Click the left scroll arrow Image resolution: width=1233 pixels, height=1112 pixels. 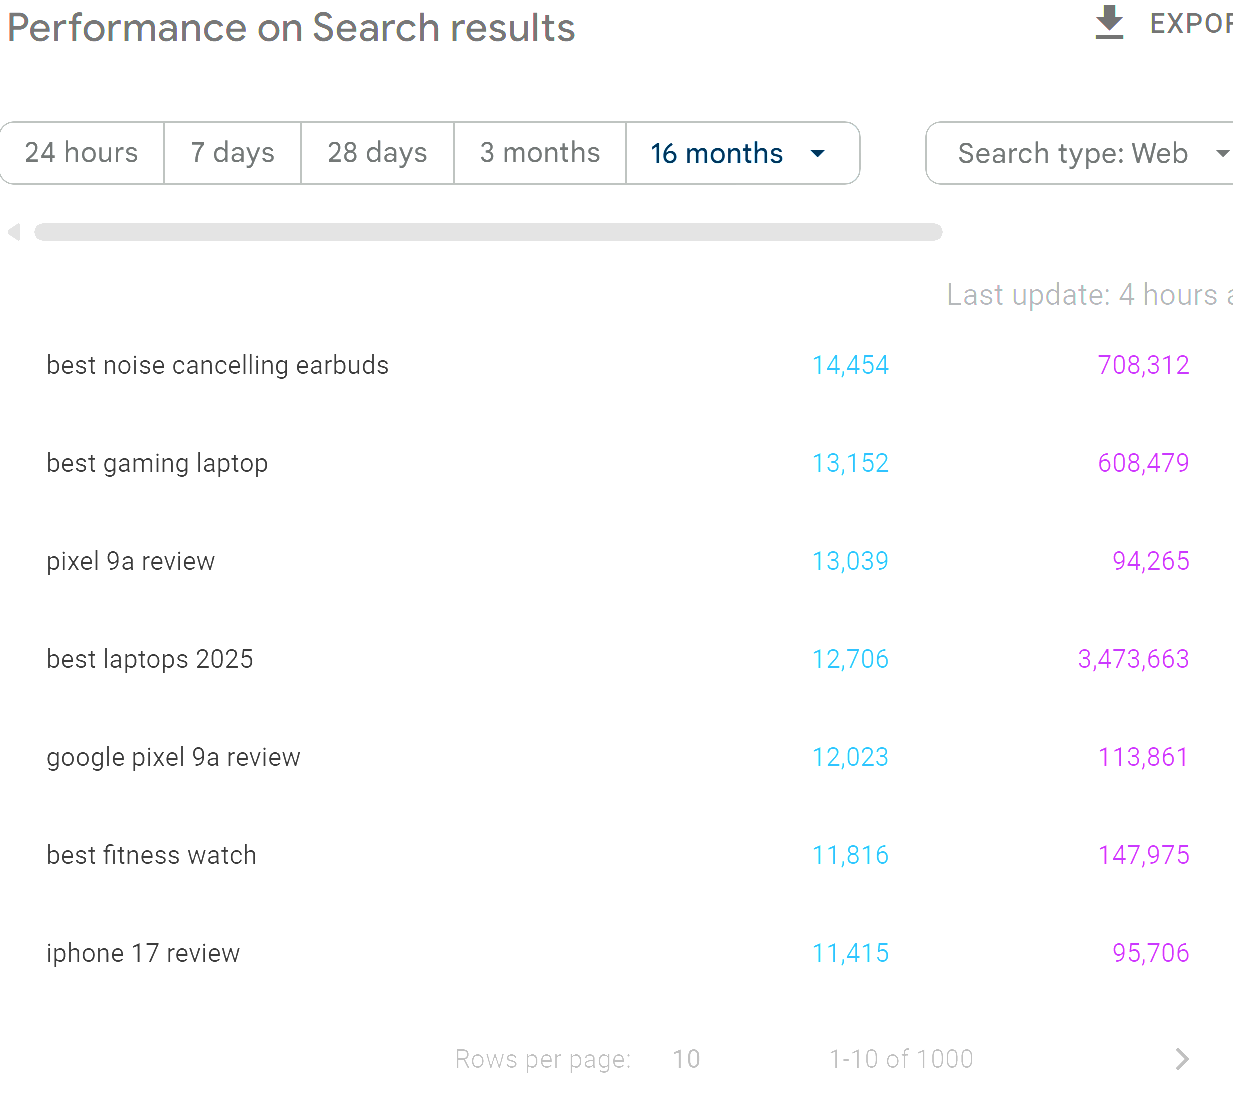[14, 232]
